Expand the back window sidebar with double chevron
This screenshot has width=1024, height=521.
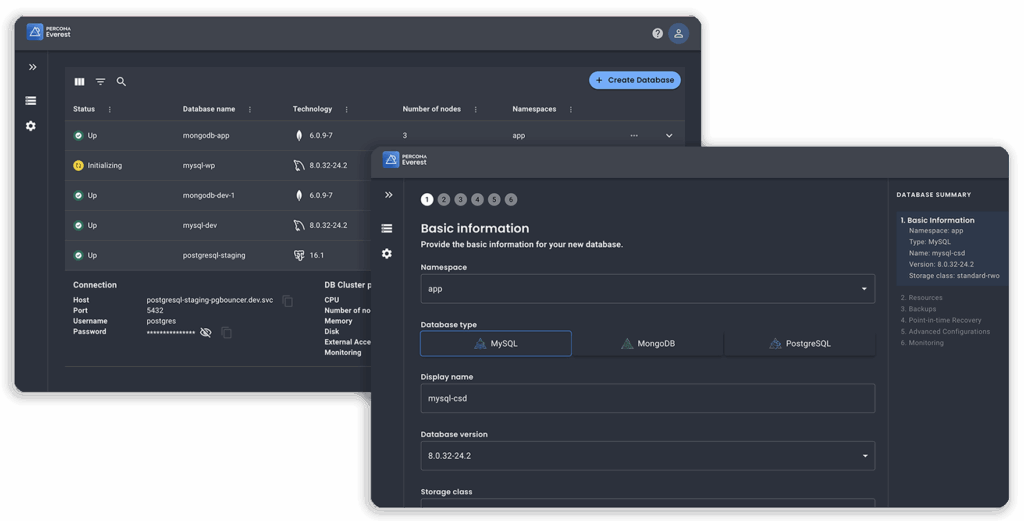tap(32, 67)
